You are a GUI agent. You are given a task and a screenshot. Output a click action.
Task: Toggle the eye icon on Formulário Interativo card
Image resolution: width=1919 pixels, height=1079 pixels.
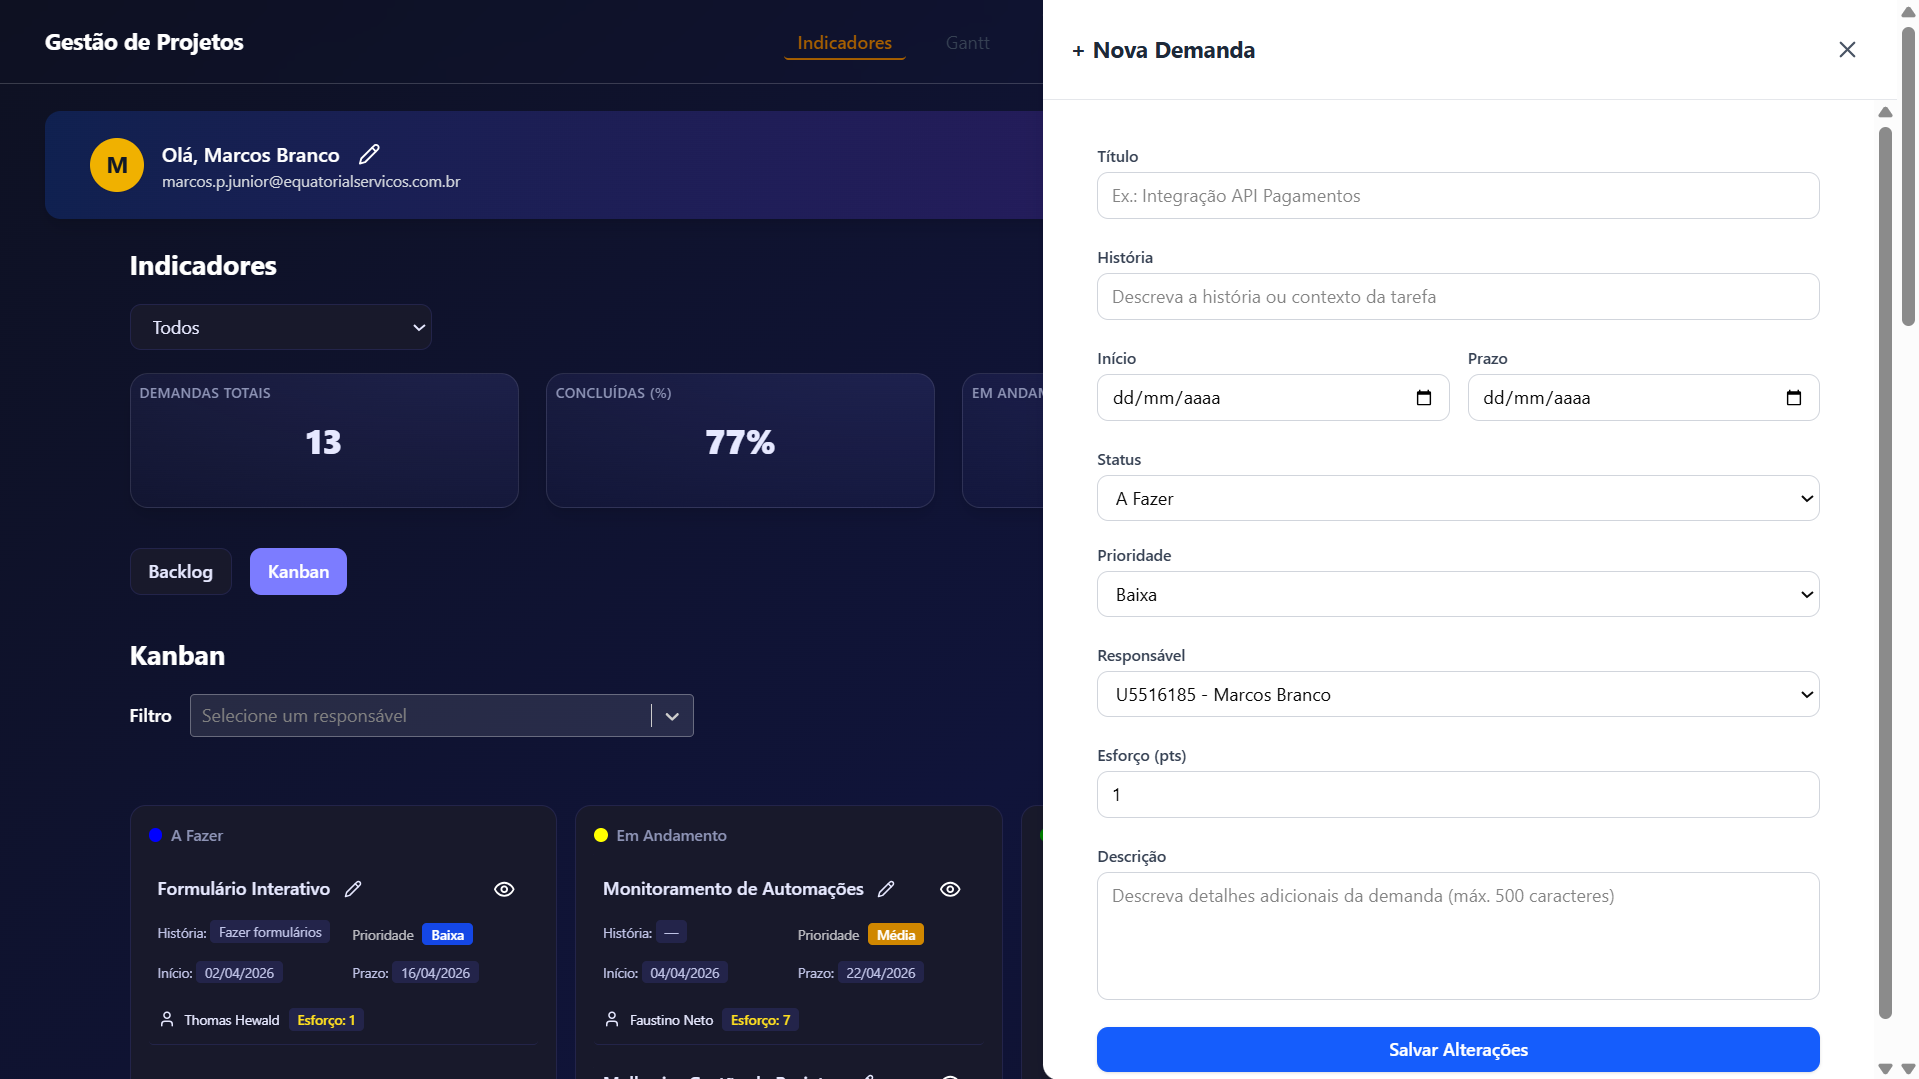[x=504, y=889]
